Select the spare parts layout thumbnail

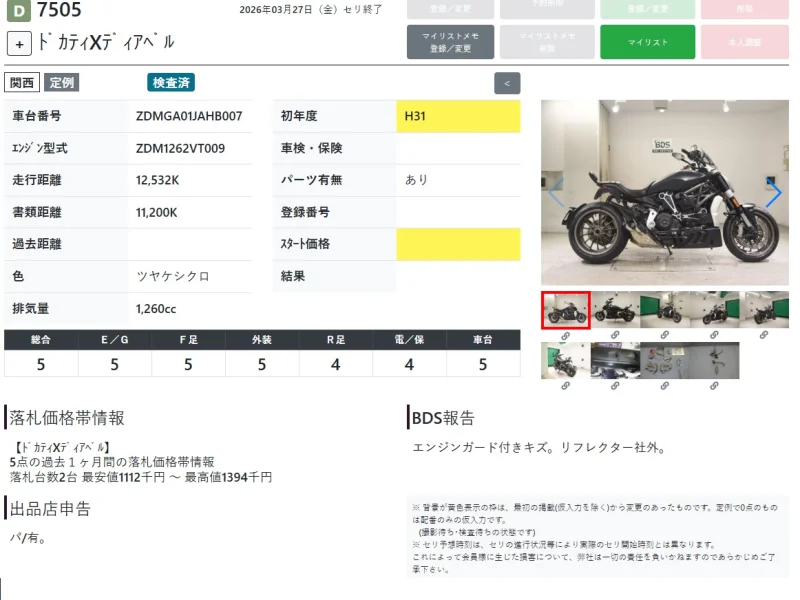[x=665, y=361]
